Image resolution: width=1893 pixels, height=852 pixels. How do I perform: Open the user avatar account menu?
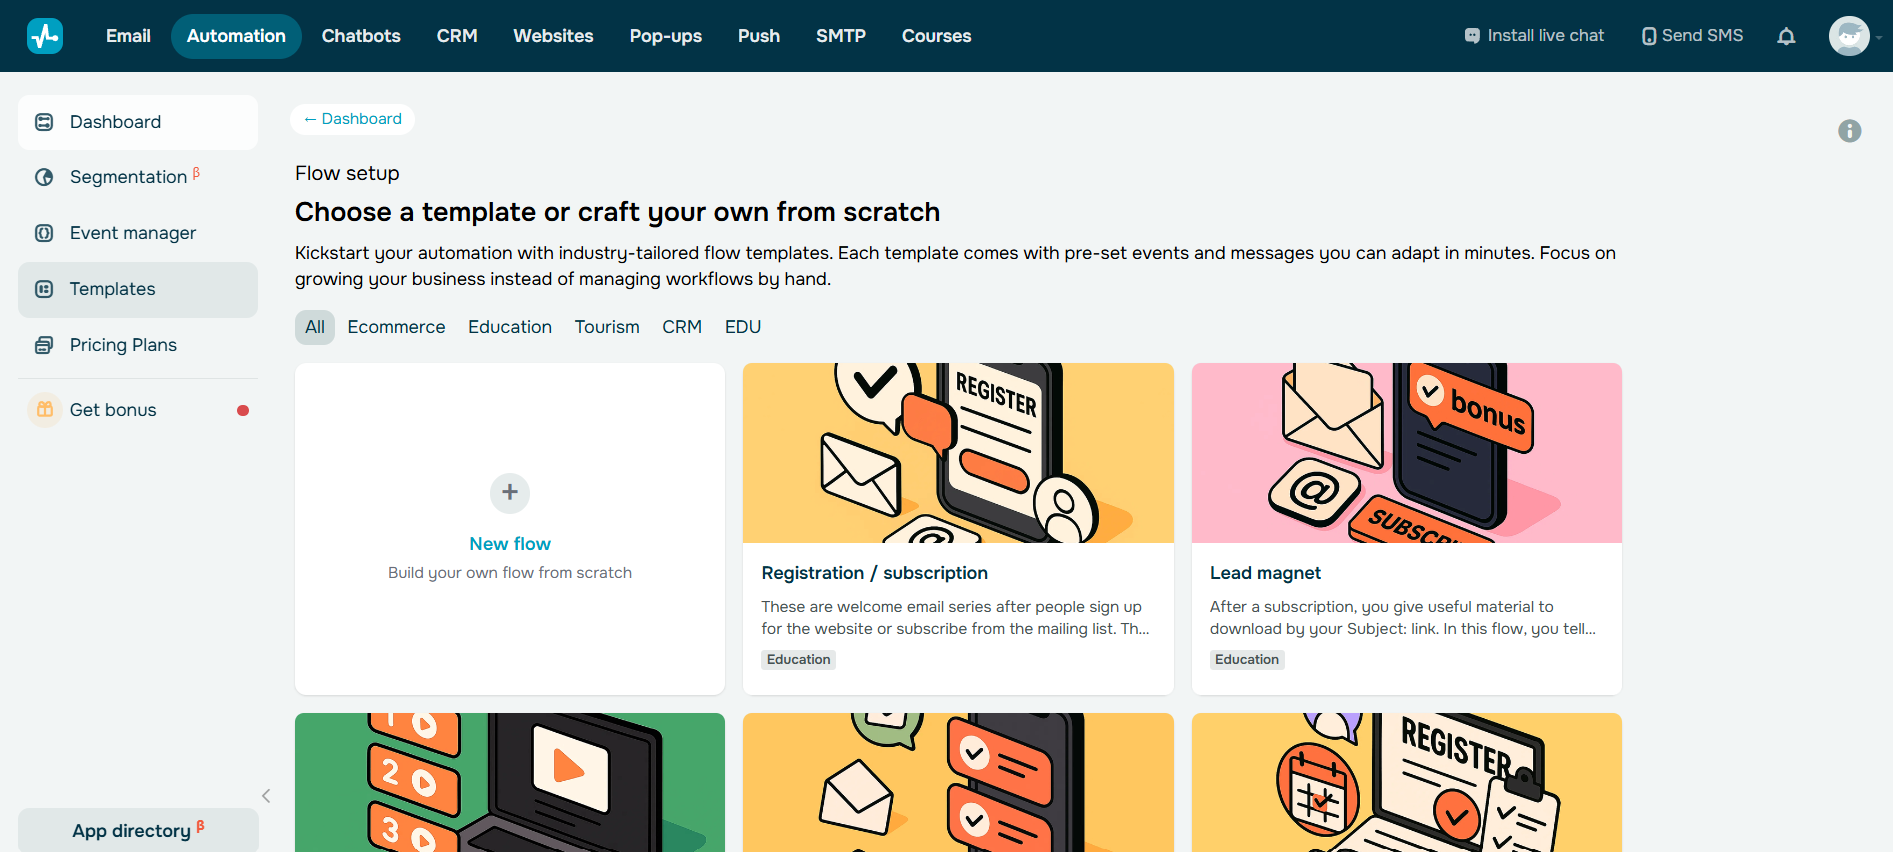tap(1849, 36)
